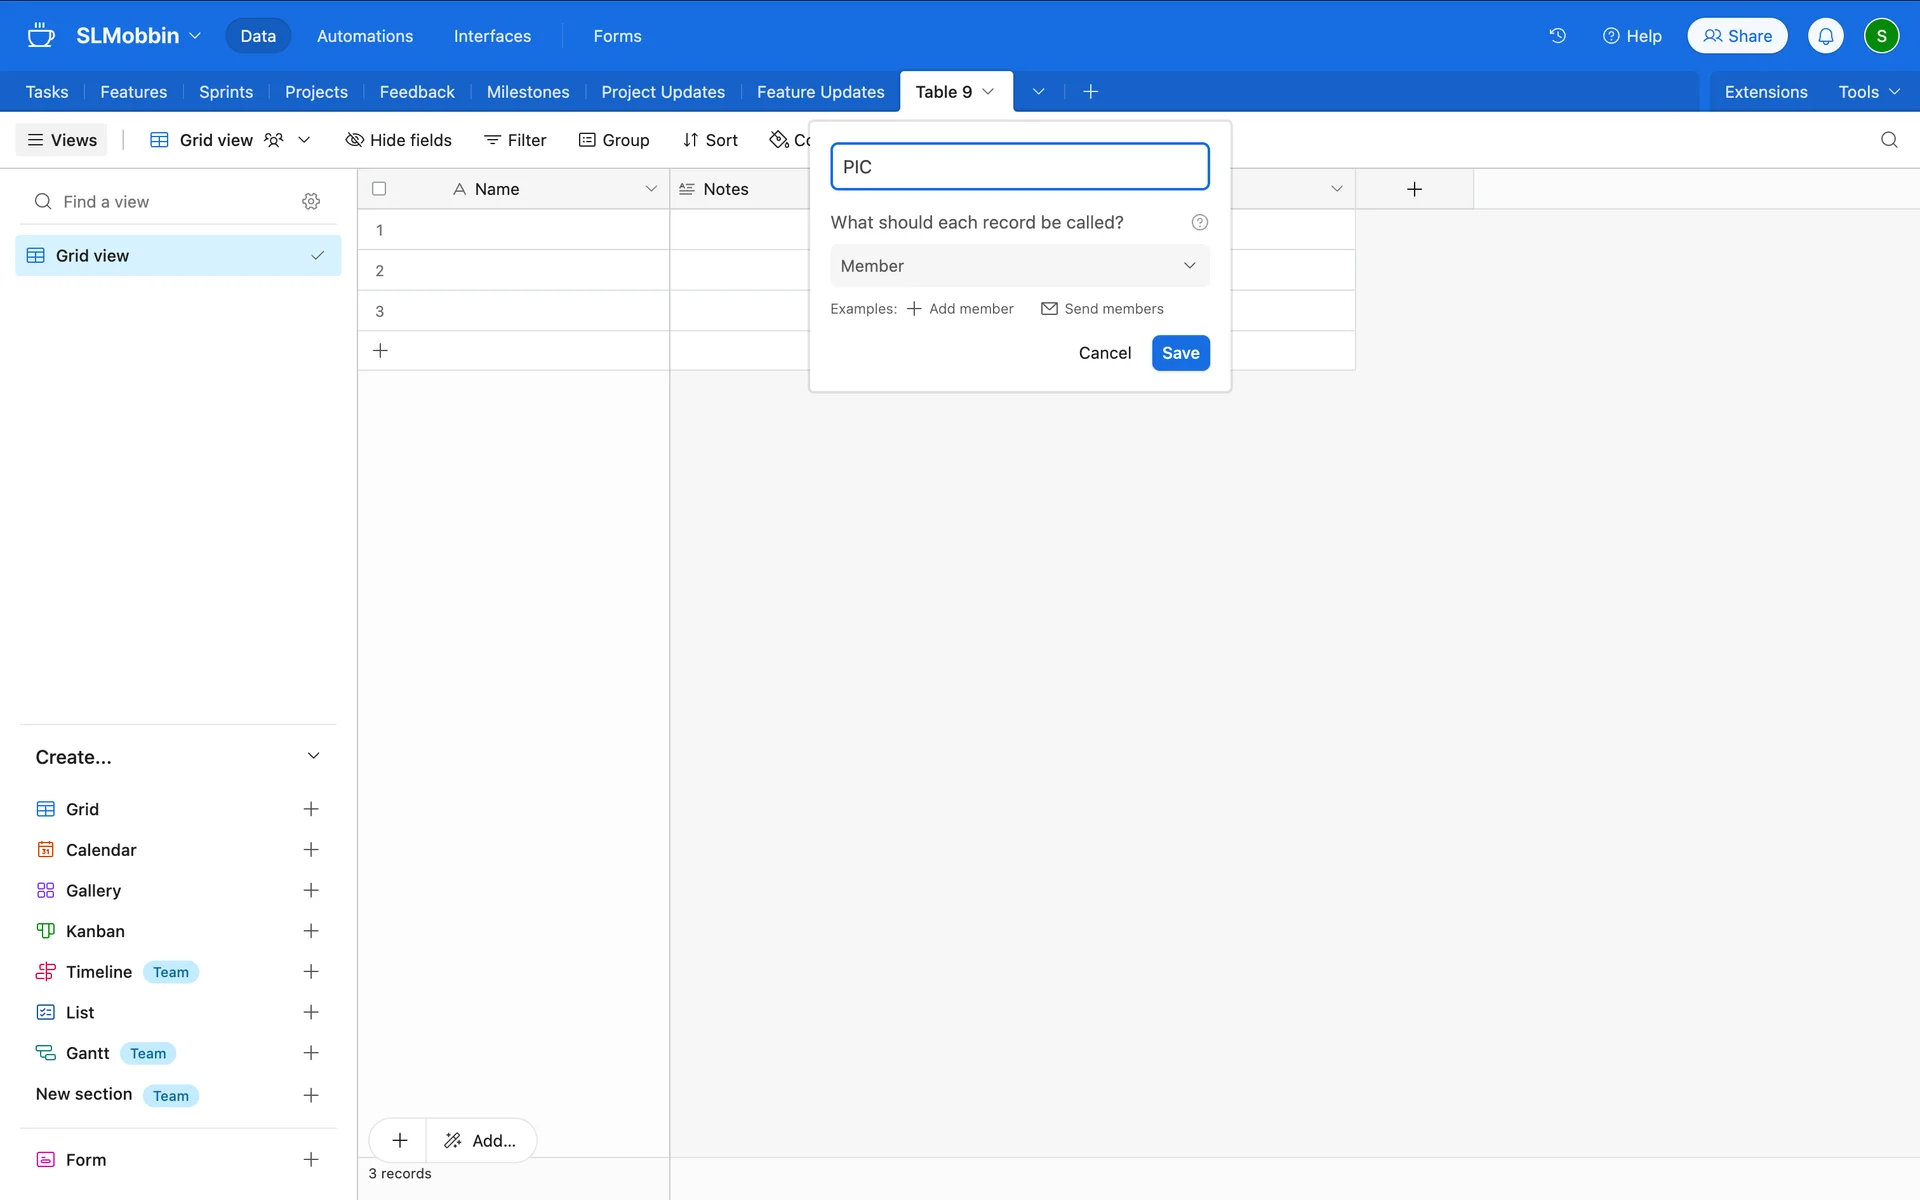The height and width of the screenshot is (1200, 1920).
Task: Open the Member record name dropdown
Action: tap(1019, 266)
